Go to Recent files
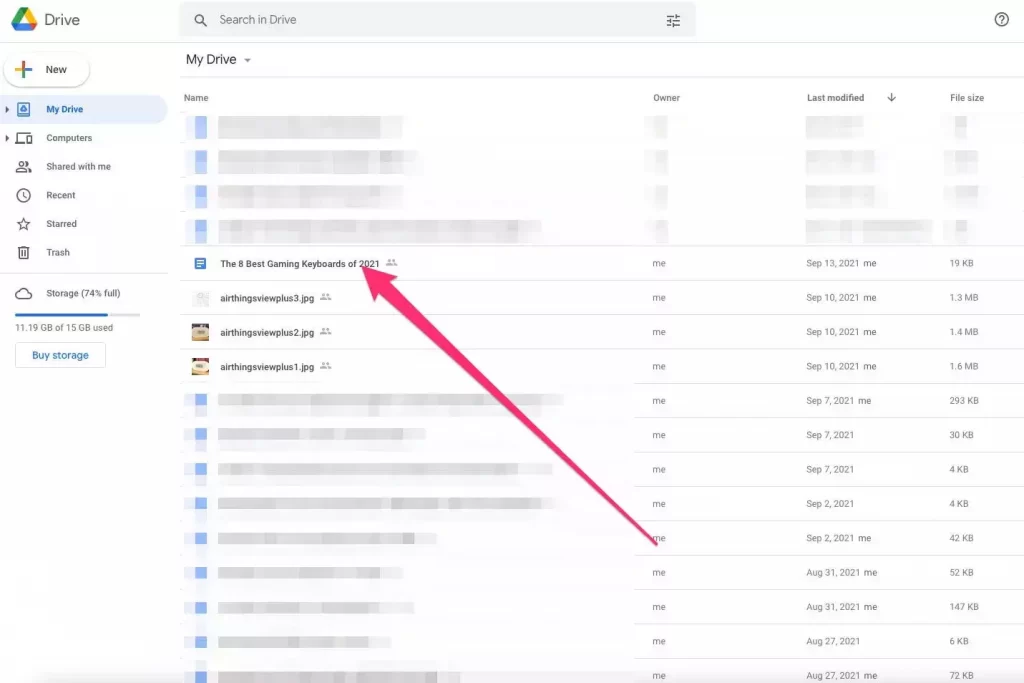This screenshot has height=683, width=1024. tap(60, 196)
